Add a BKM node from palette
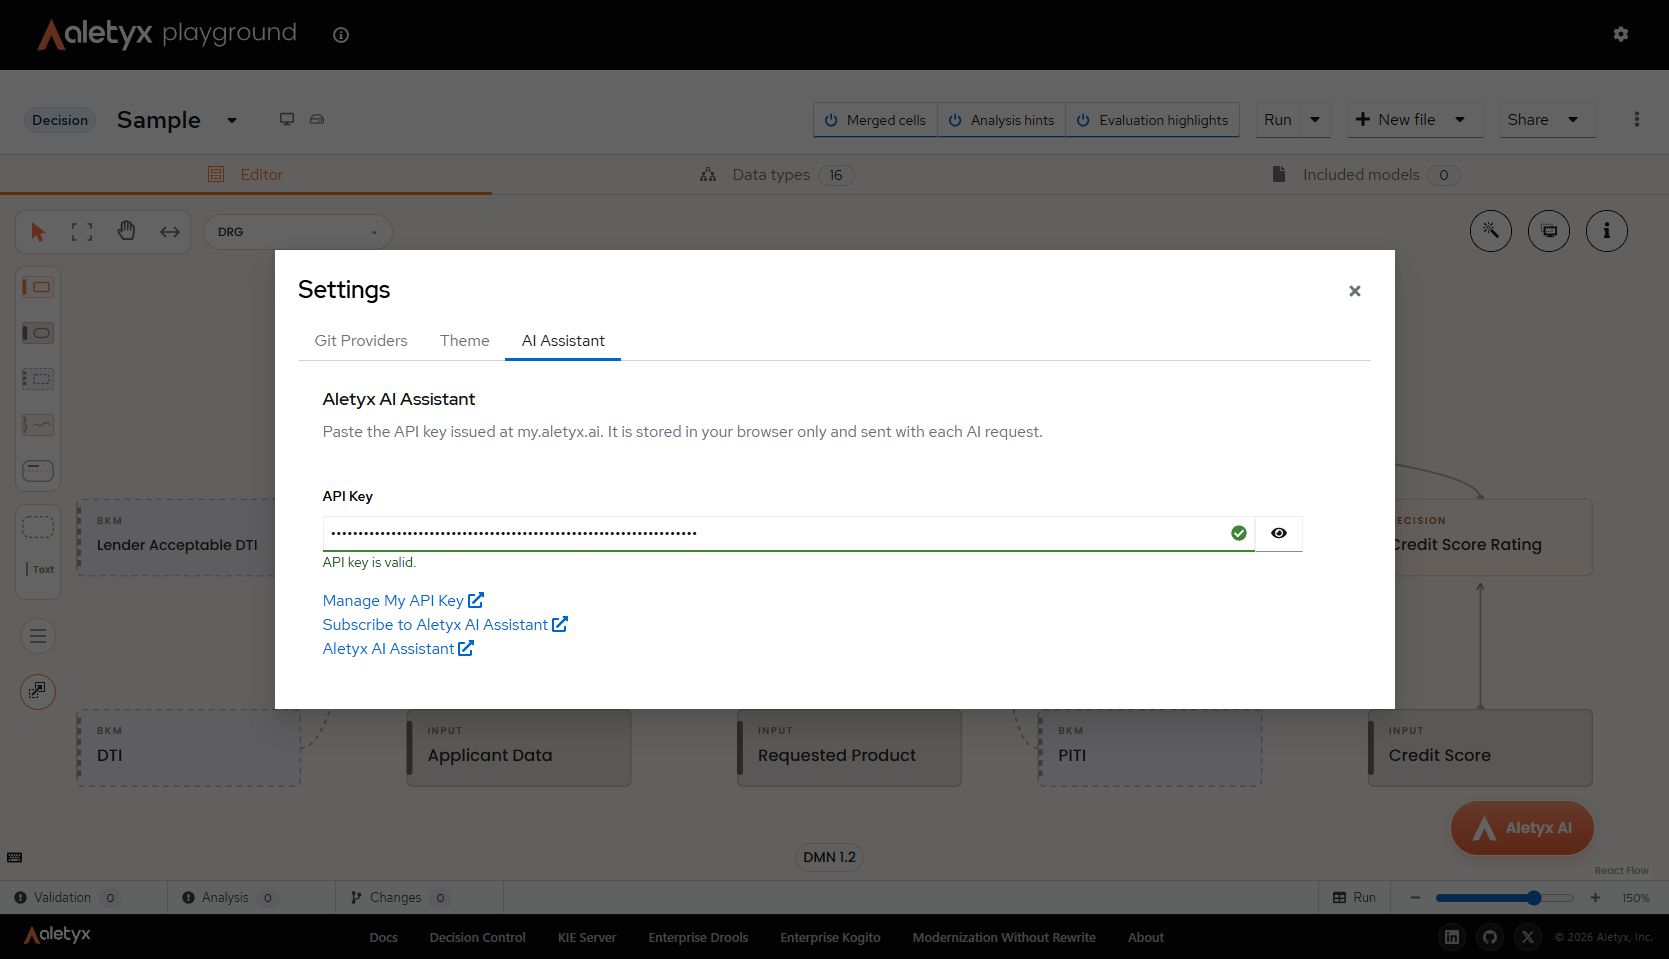This screenshot has height=959, width=1669. [38, 379]
